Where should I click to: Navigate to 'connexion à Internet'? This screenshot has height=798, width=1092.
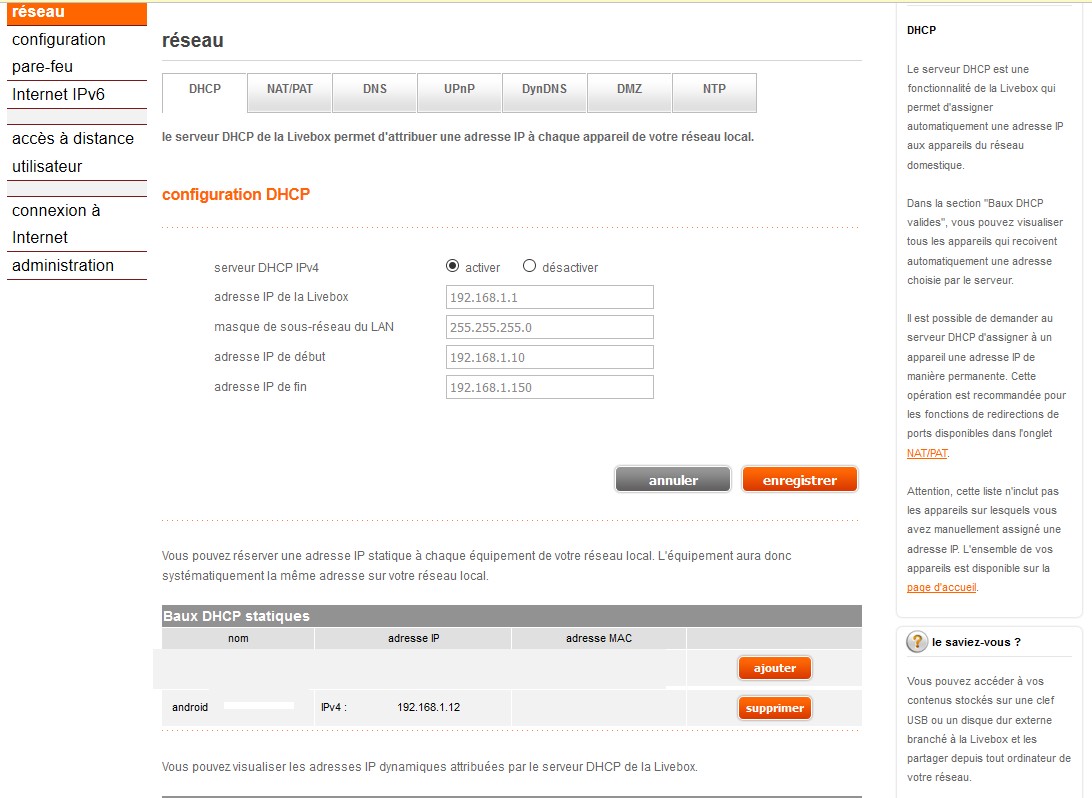tap(54, 223)
